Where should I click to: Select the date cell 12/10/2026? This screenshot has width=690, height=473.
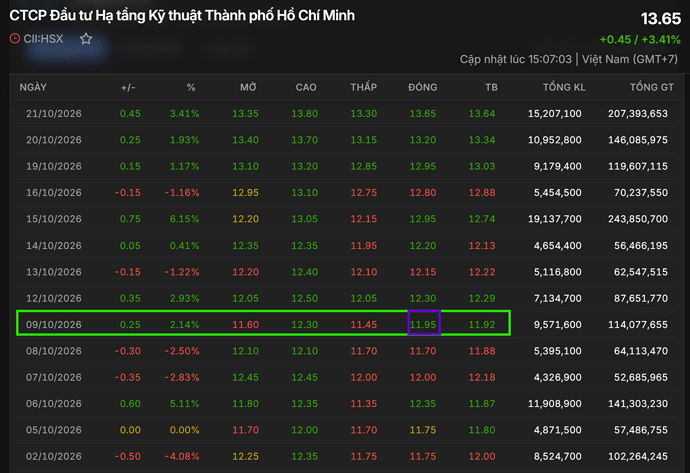click(x=54, y=298)
